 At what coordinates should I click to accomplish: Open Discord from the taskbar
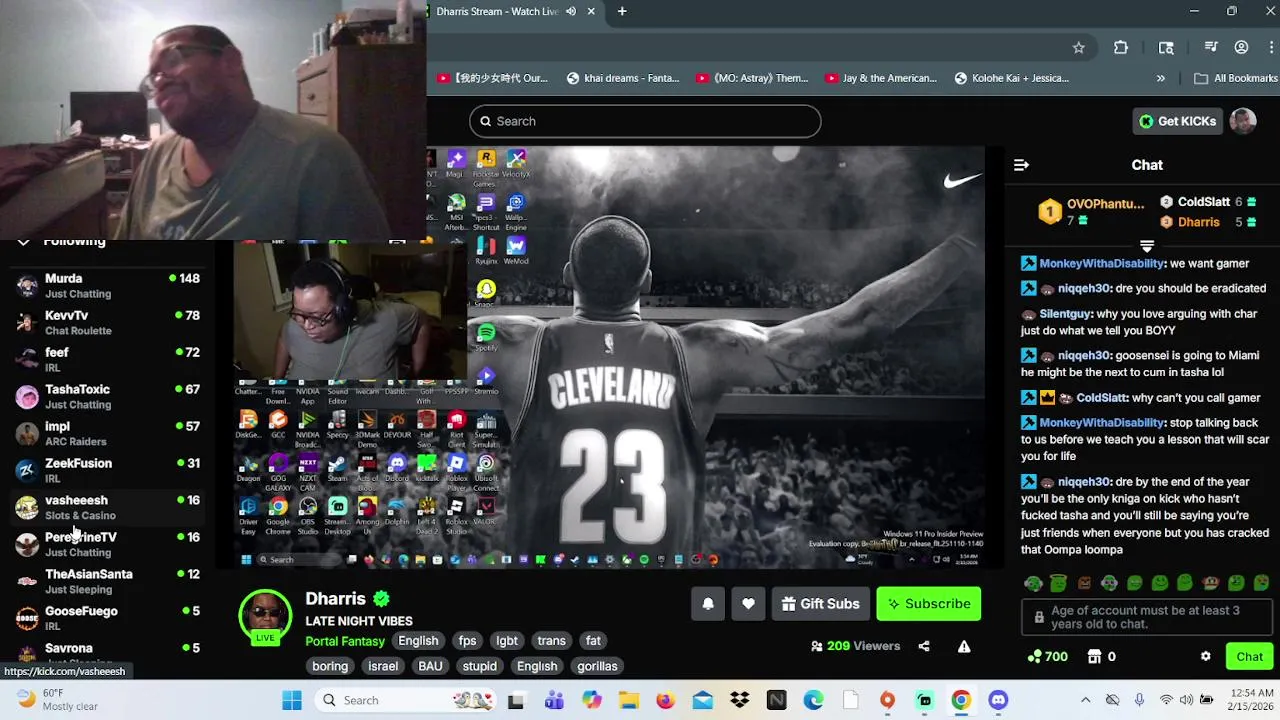pyautogui.click(x=998, y=700)
